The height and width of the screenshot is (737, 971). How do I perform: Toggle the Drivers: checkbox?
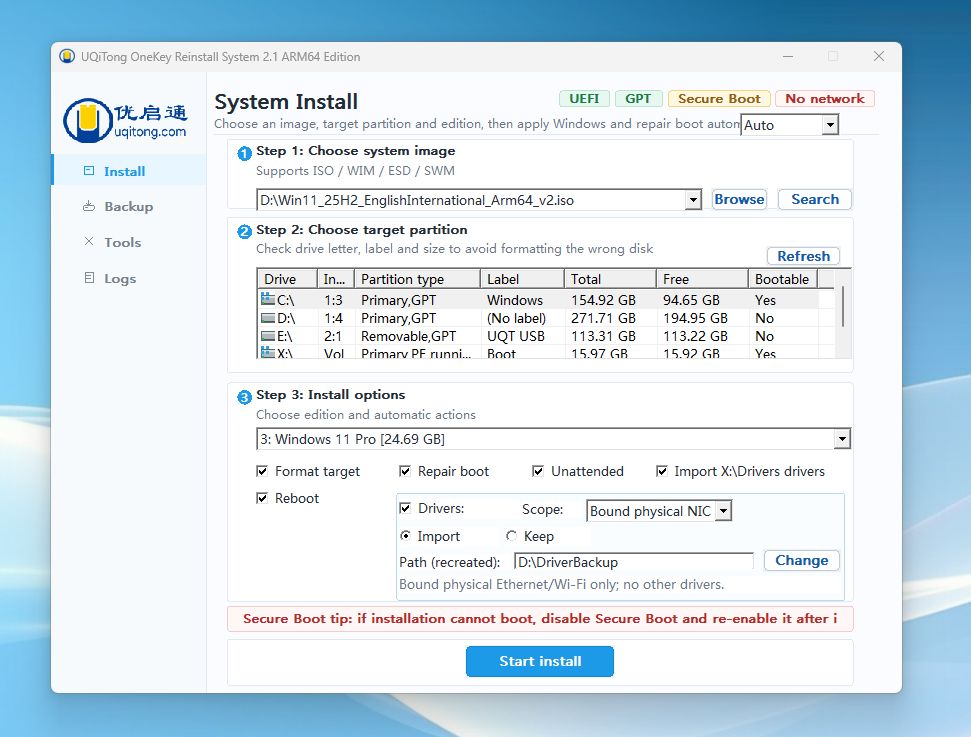tap(405, 508)
